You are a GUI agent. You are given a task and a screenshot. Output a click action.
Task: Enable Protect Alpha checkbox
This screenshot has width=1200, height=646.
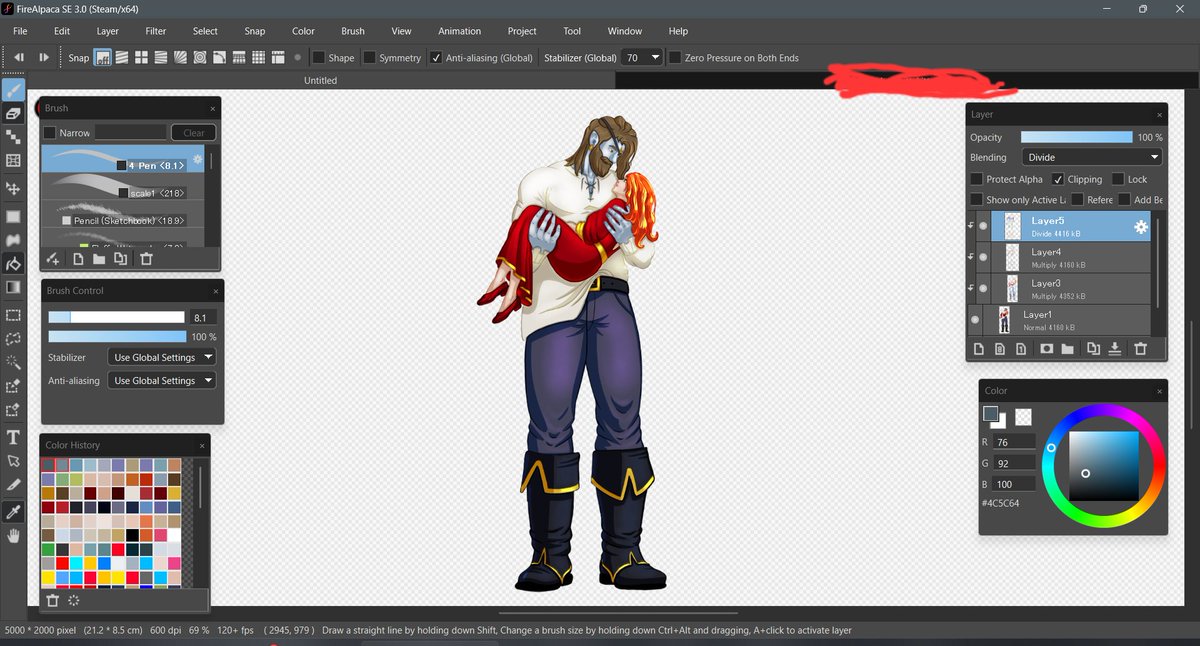[x=976, y=179]
